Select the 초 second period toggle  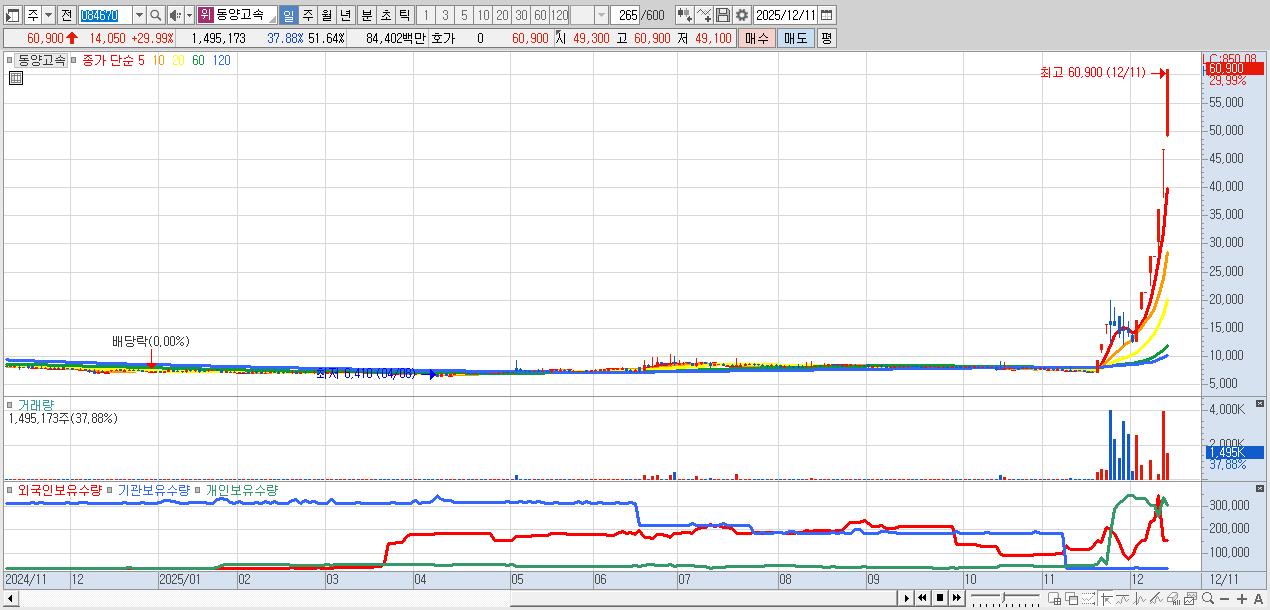point(385,15)
